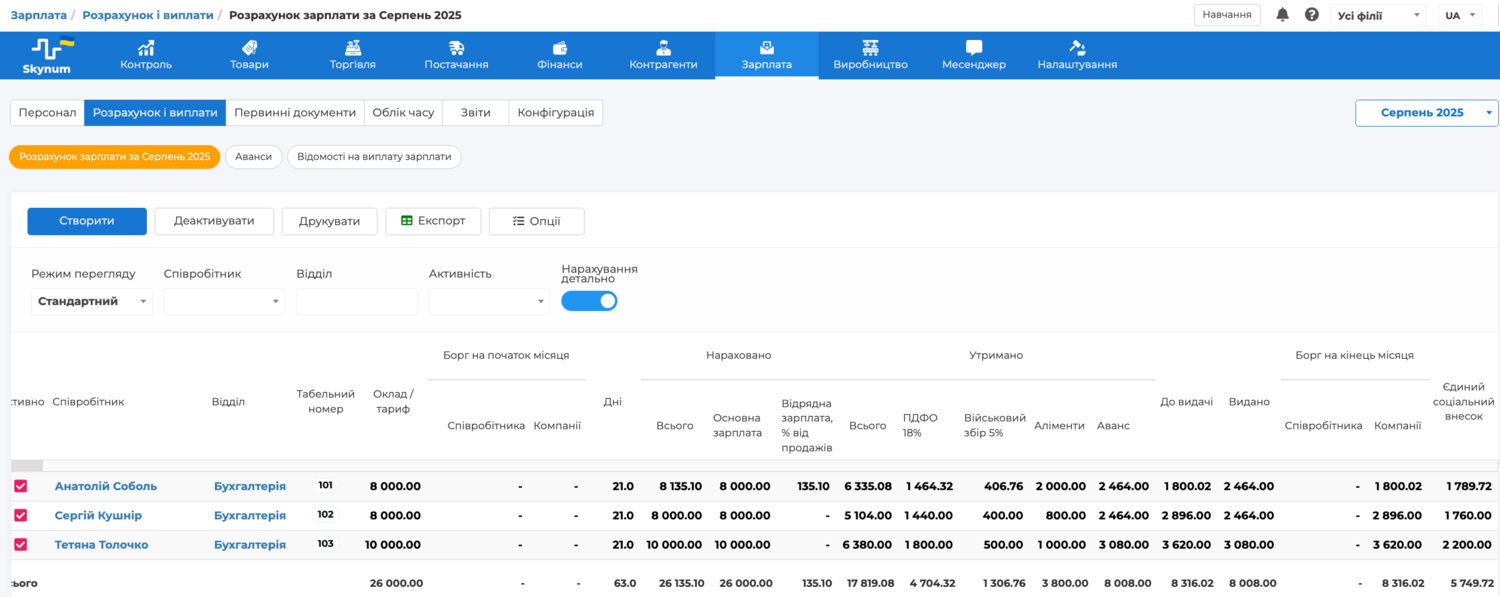Switch to the Відомості на виплату зарплати tab
This screenshot has width=1500, height=597.
(x=374, y=157)
